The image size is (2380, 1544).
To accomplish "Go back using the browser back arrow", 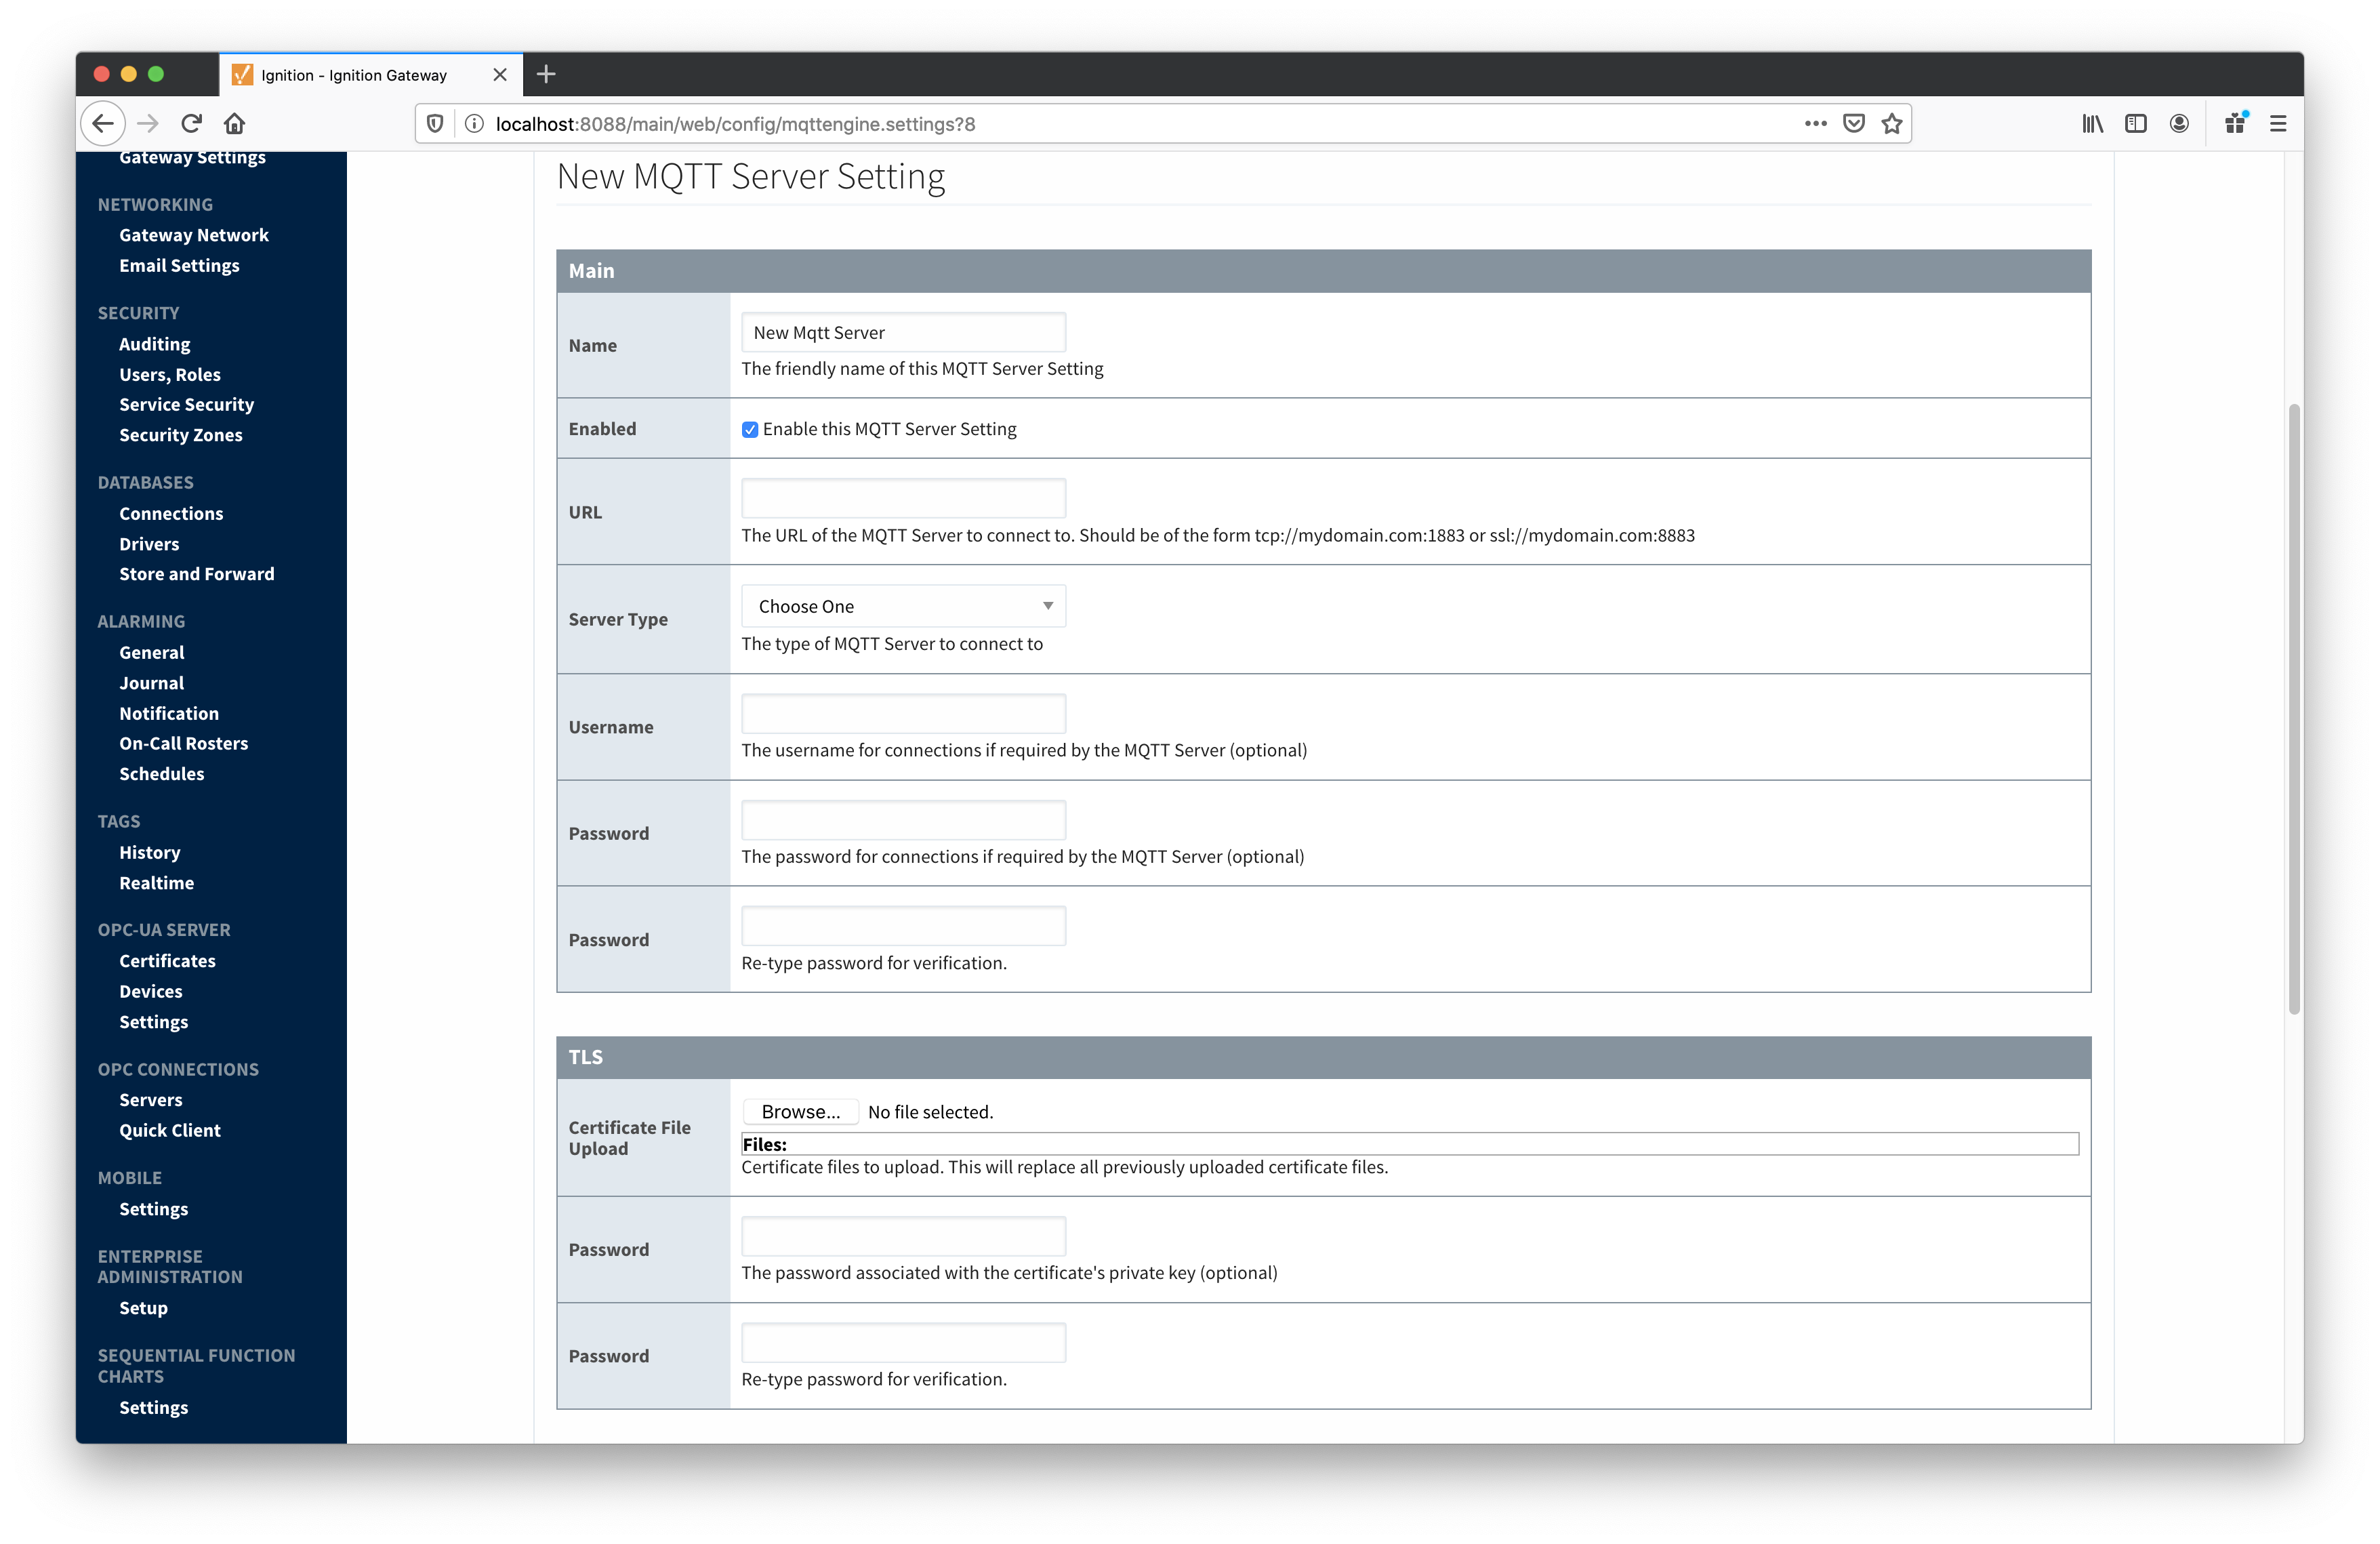I will (x=103, y=123).
